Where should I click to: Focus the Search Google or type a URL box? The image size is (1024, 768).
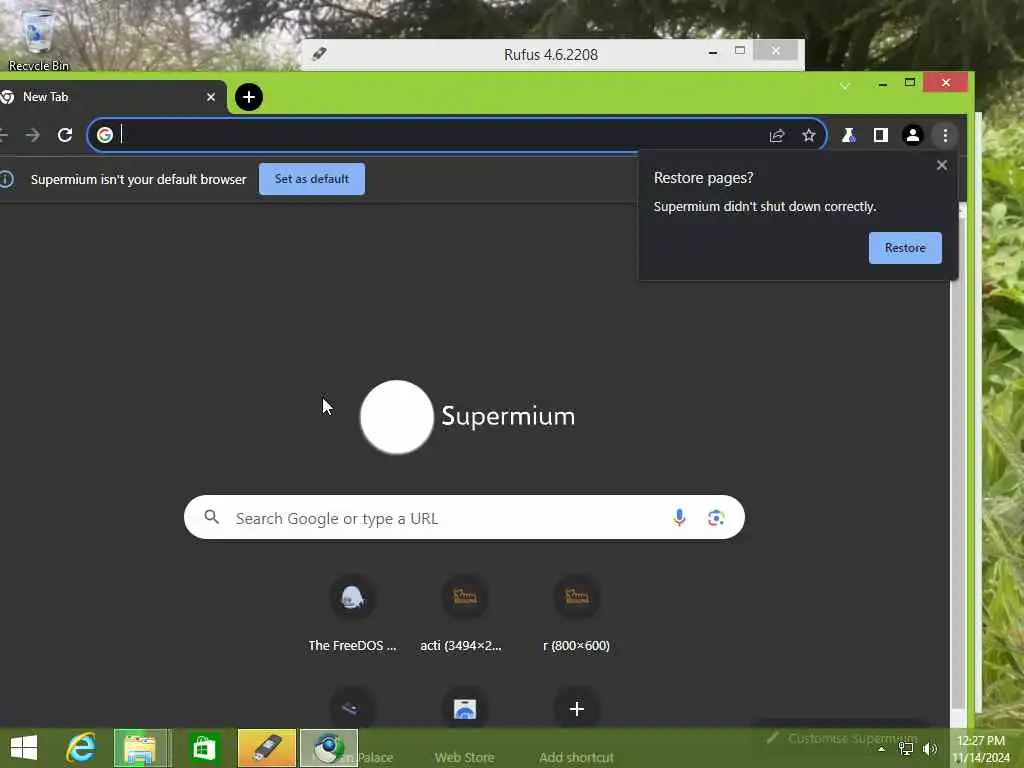(464, 518)
